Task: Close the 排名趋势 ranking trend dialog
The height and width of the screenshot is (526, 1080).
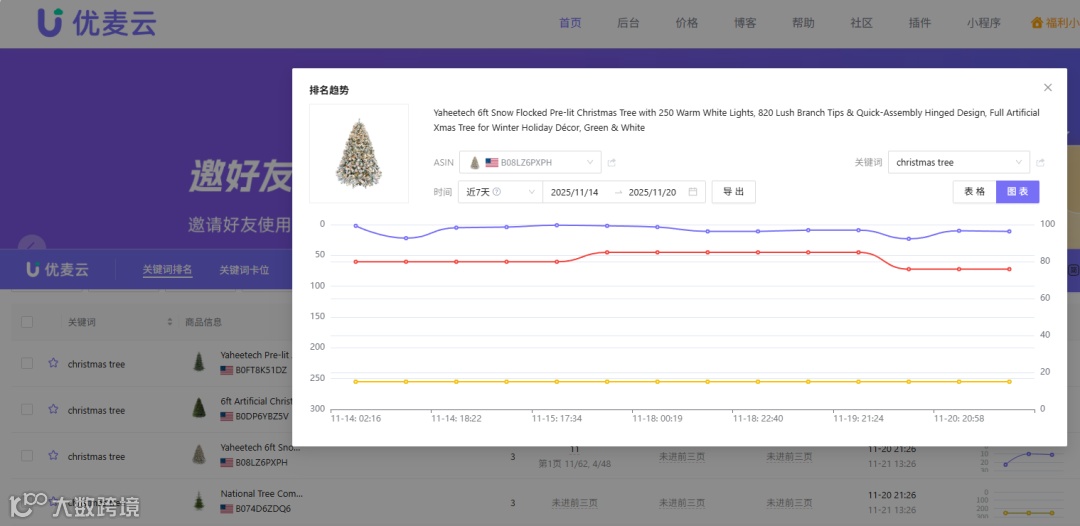Action: coord(1048,87)
